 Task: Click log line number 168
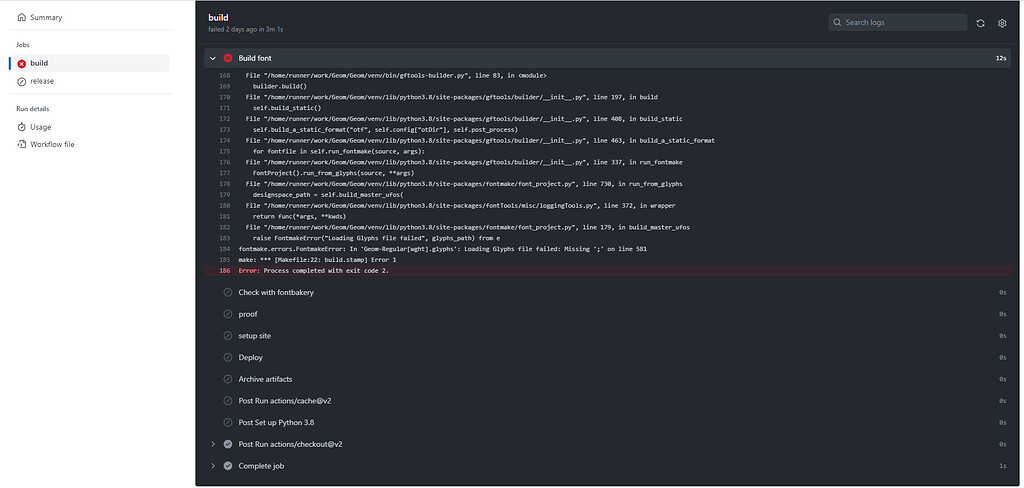[x=224, y=75]
